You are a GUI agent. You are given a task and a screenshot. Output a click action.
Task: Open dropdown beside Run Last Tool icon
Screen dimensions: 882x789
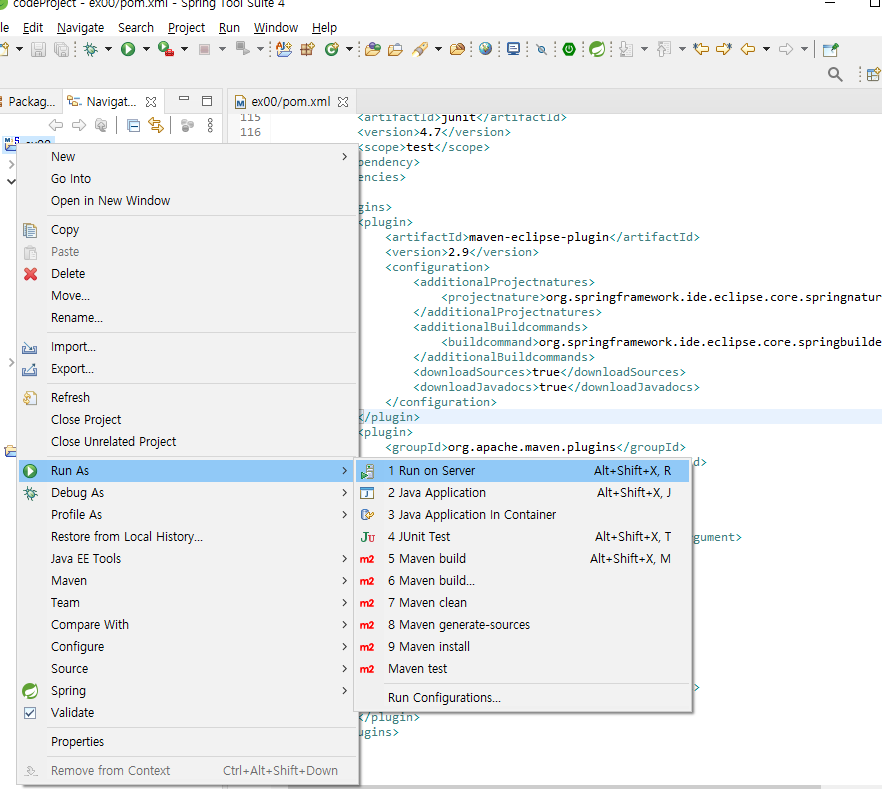pyautogui.click(x=184, y=49)
